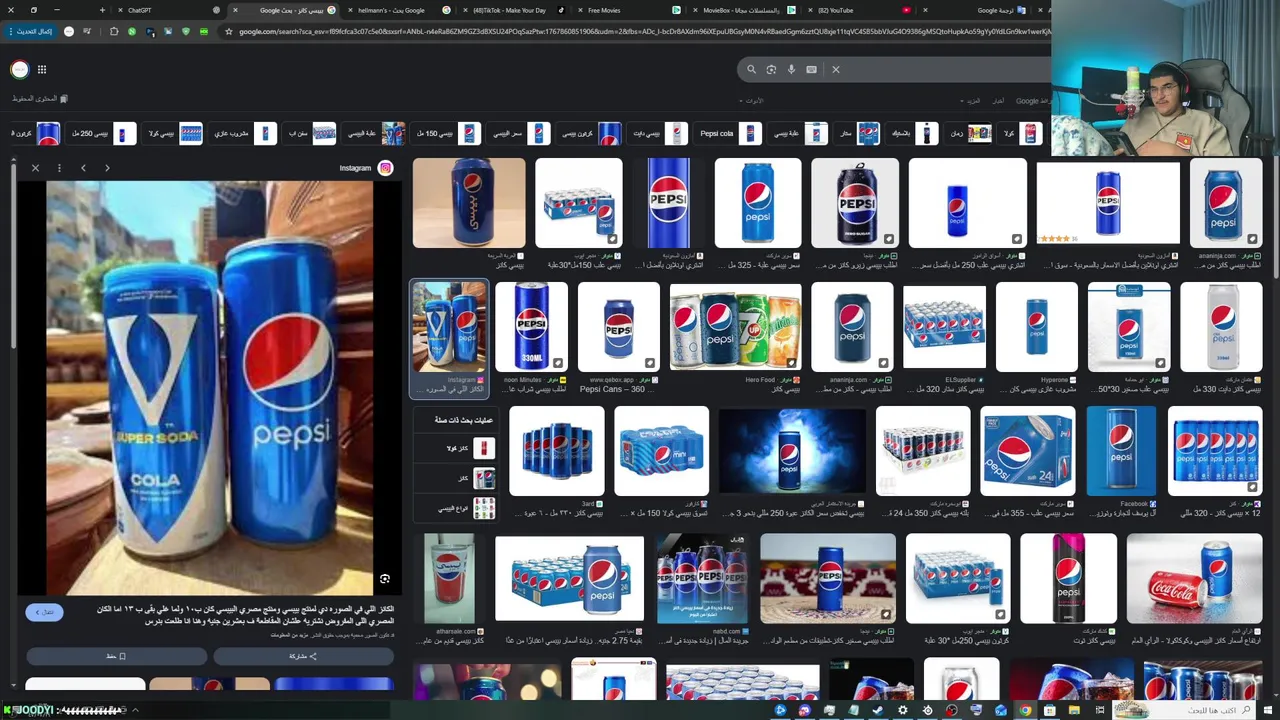
Task: Bookmark this page with the star icon
Action: point(229,32)
